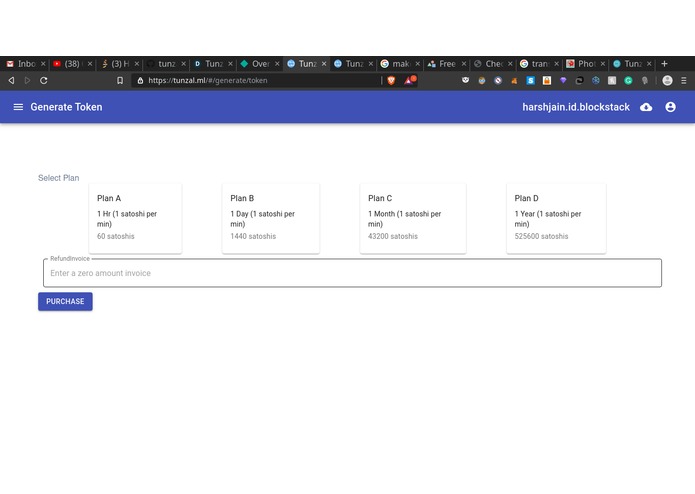
Task: Go back using browser back arrow
Action: 12,80
